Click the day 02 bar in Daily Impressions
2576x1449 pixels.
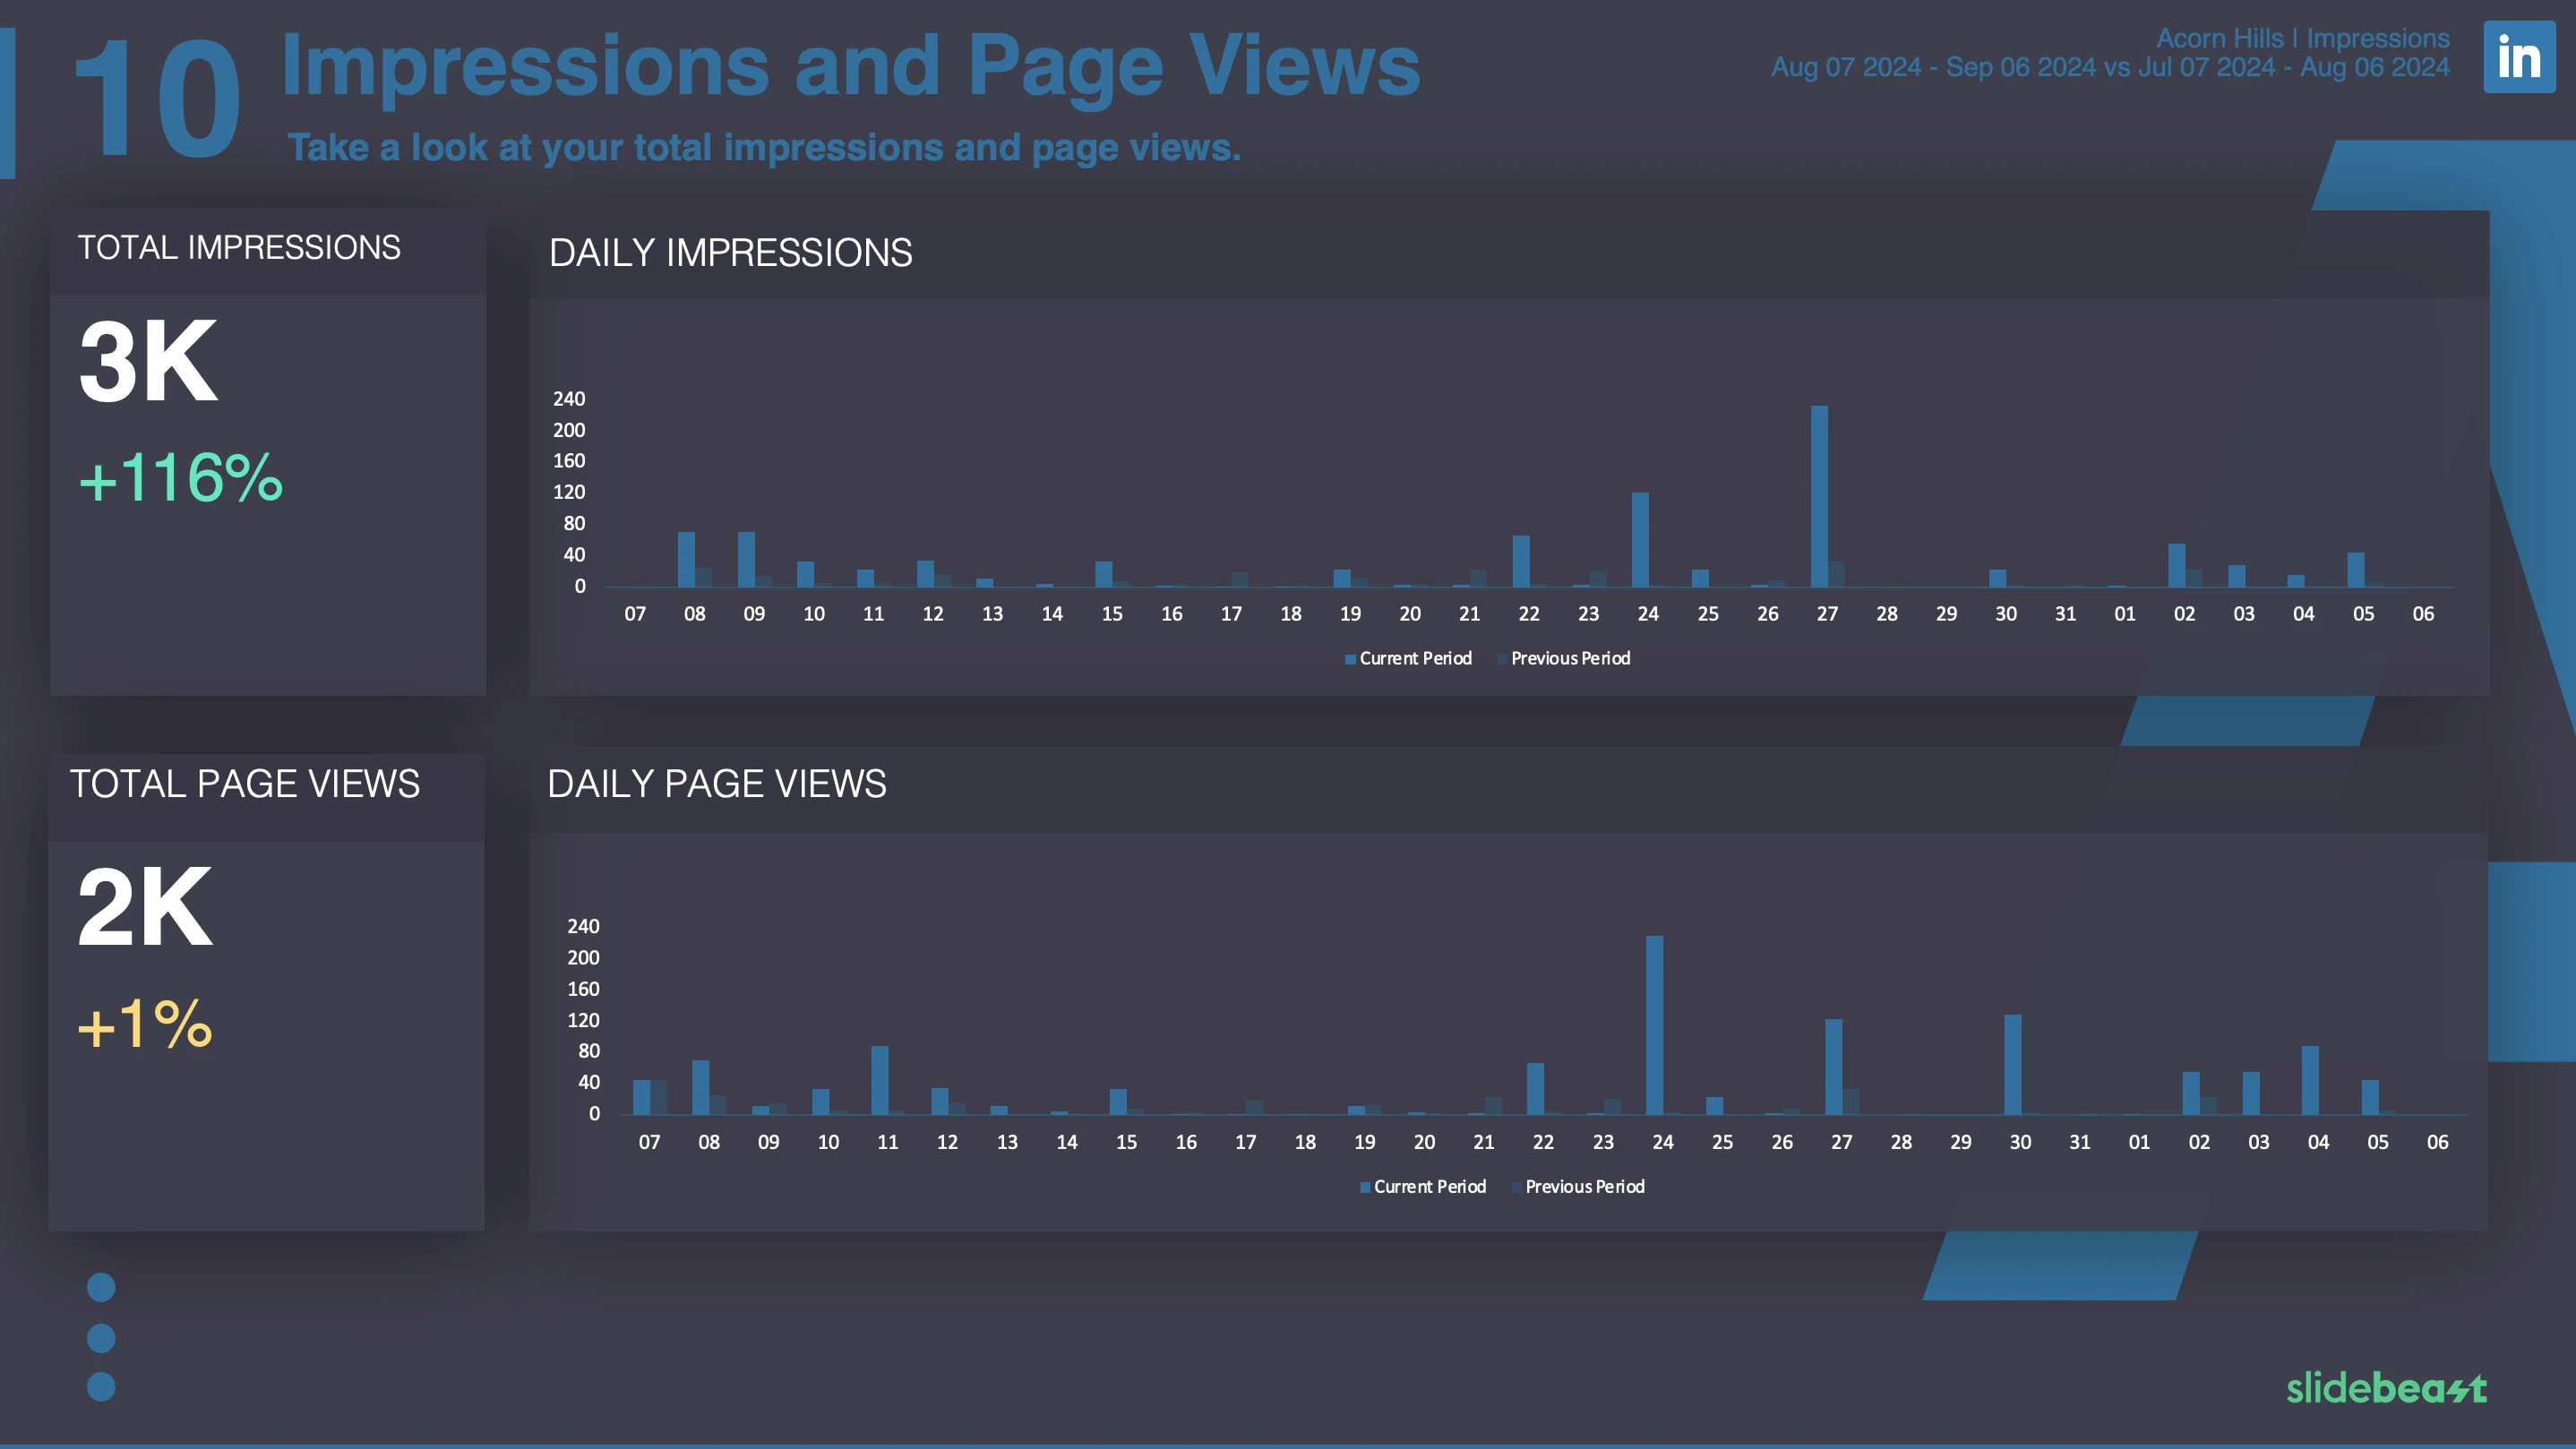(x=2176, y=565)
